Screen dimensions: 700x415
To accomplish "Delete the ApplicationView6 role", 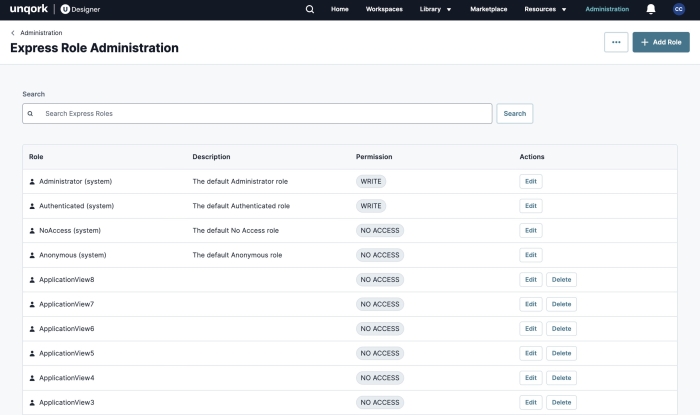I will point(562,328).
